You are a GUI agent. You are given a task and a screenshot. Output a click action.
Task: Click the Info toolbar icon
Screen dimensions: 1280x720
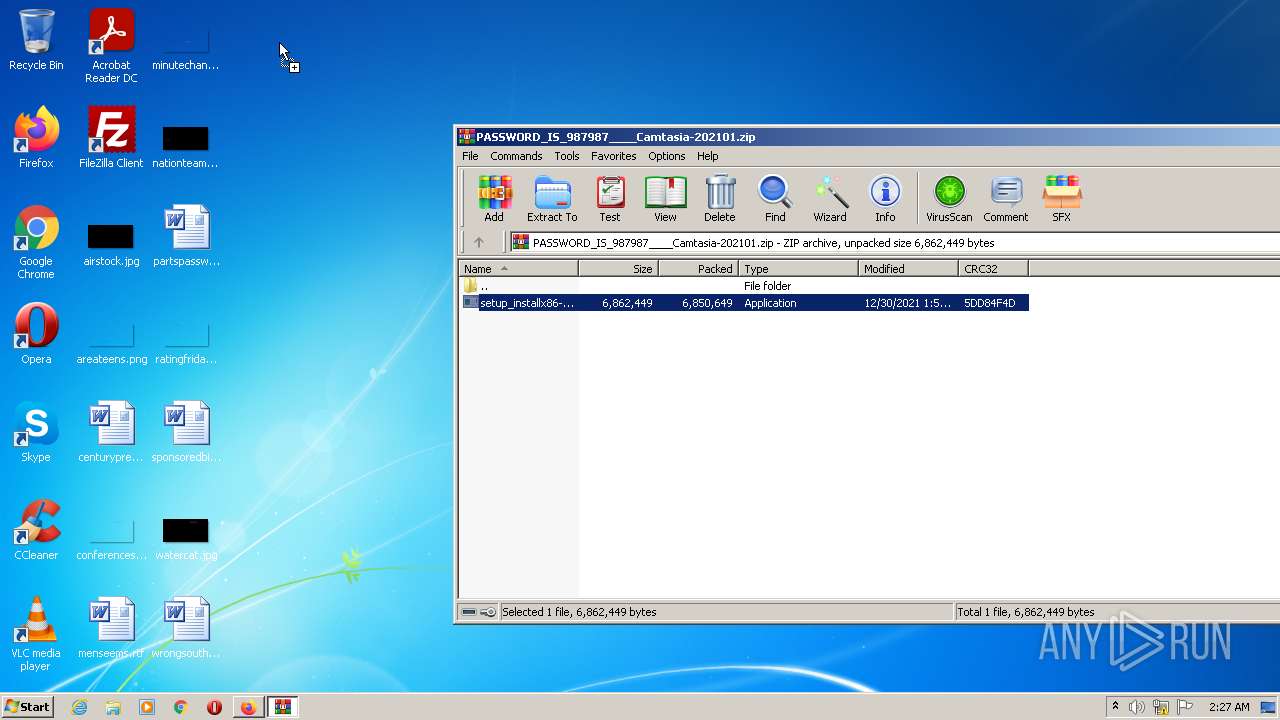[x=885, y=199]
